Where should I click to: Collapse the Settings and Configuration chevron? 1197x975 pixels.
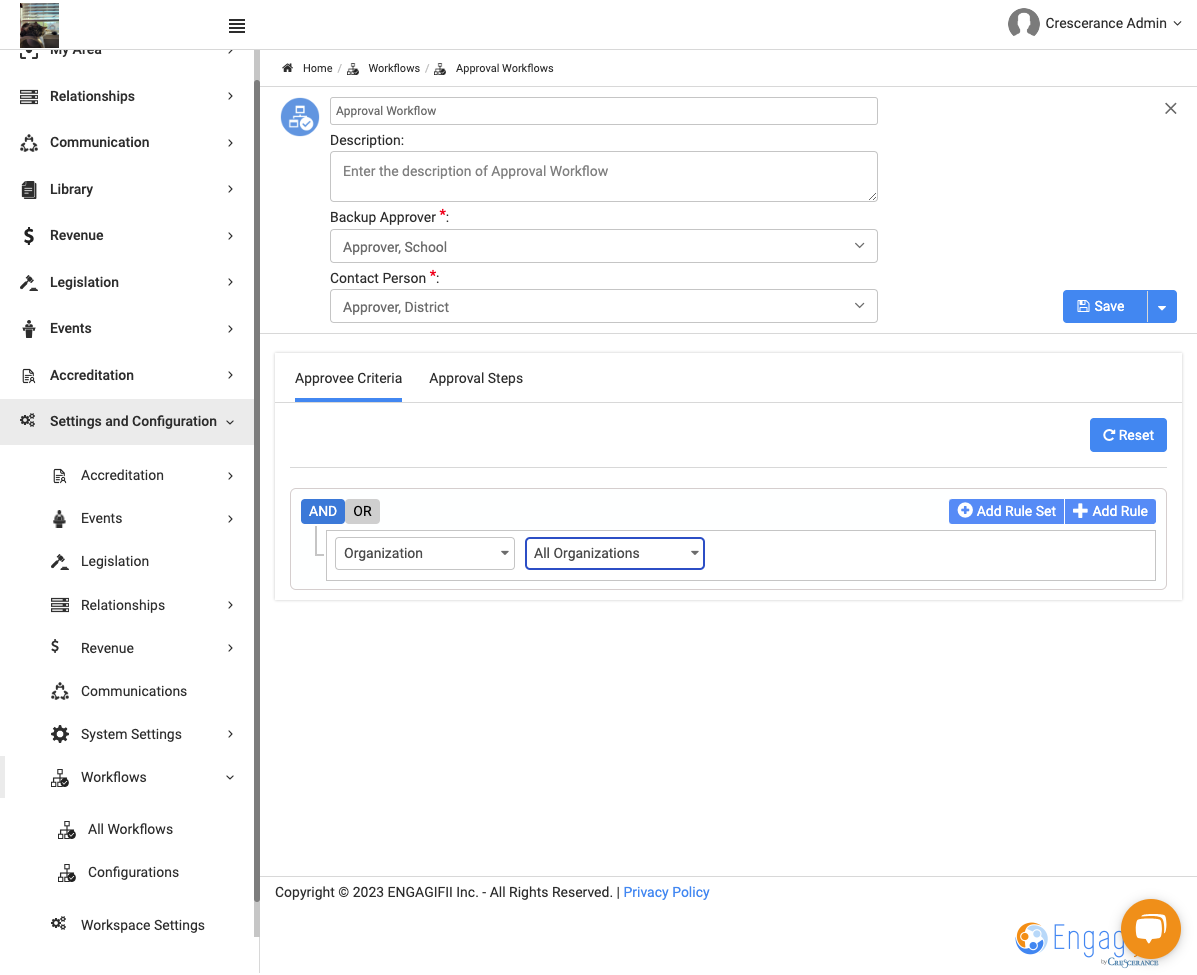pos(230,422)
